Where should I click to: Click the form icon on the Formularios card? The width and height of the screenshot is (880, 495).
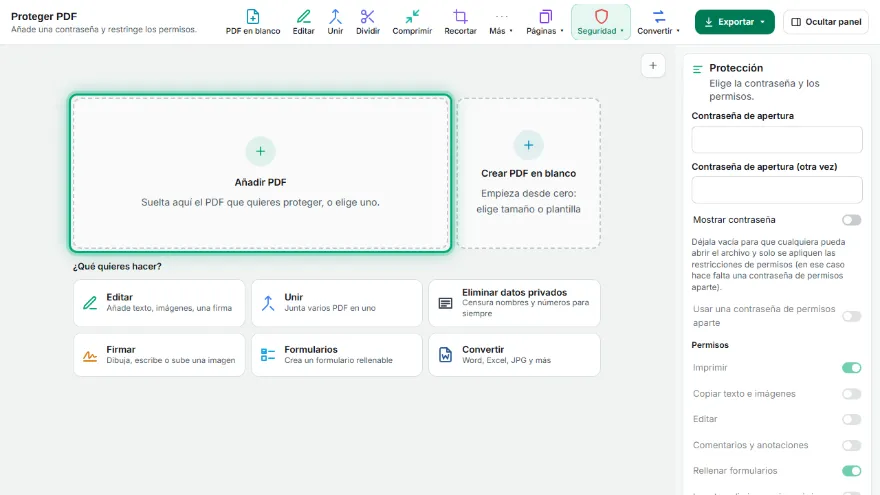coord(268,355)
